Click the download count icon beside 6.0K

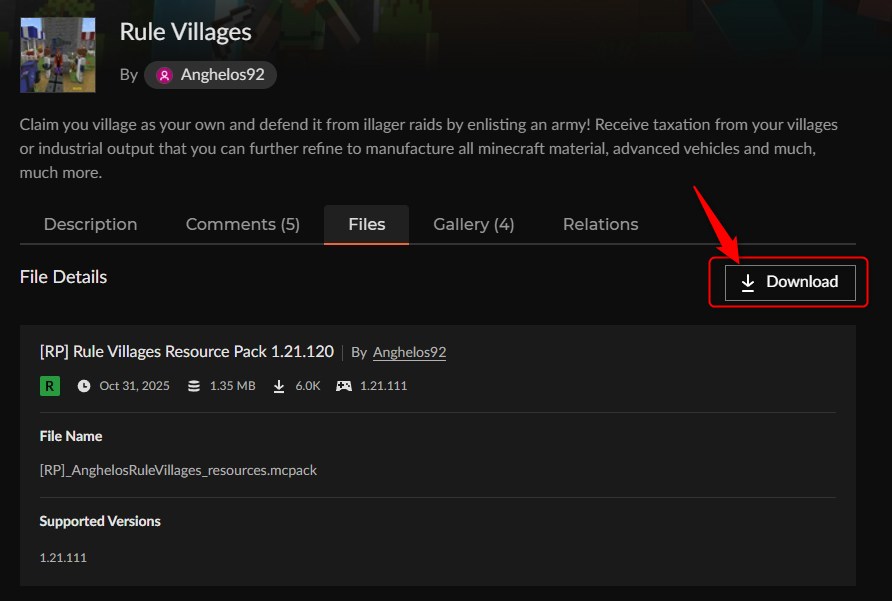(279, 386)
